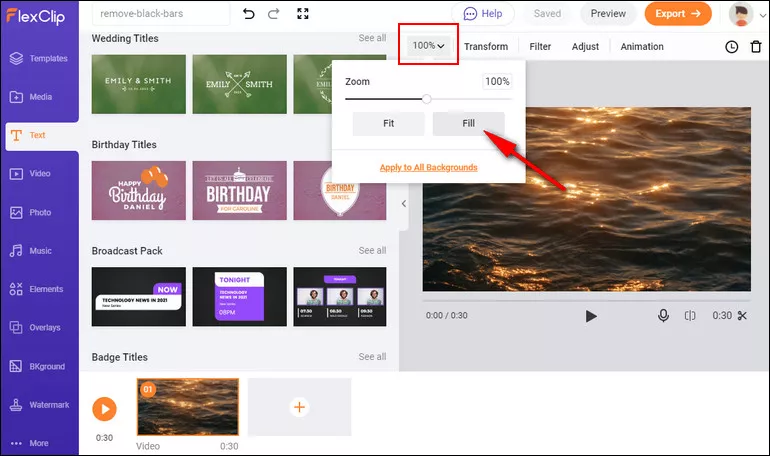
Task: Open the Photo sidebar section
Action: (x=30, y=213)
